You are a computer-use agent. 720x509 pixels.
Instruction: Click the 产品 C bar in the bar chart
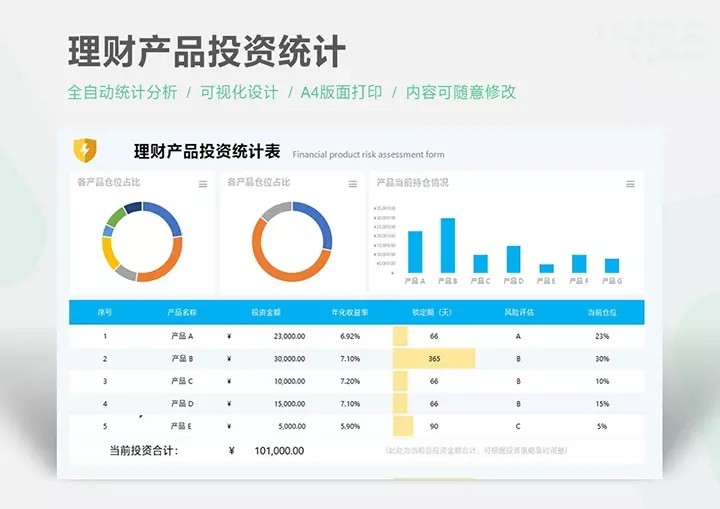(x=481, y=264)
